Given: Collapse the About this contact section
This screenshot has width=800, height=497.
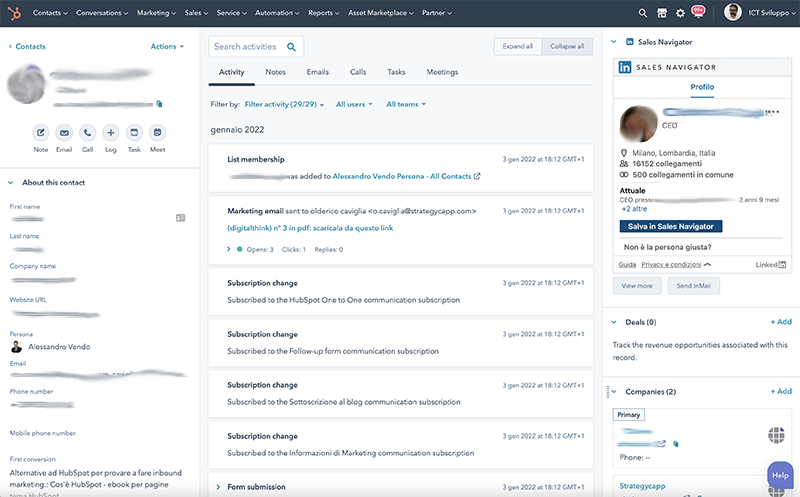Looking at the screenshot, I should point(11,183).
